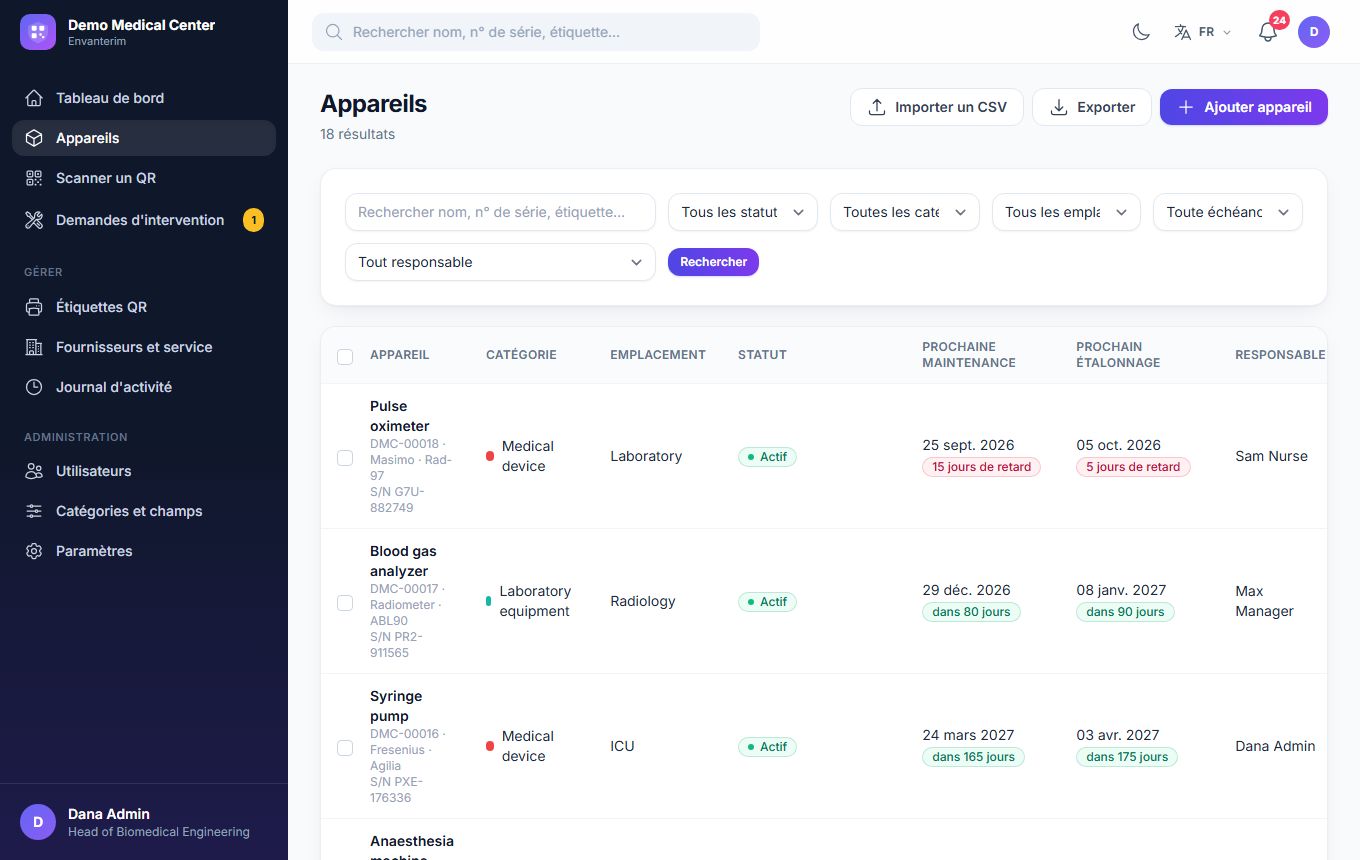Open the Tout responsable dropdown
Viewport: 1360px width, 860px height.
[500, 262]
